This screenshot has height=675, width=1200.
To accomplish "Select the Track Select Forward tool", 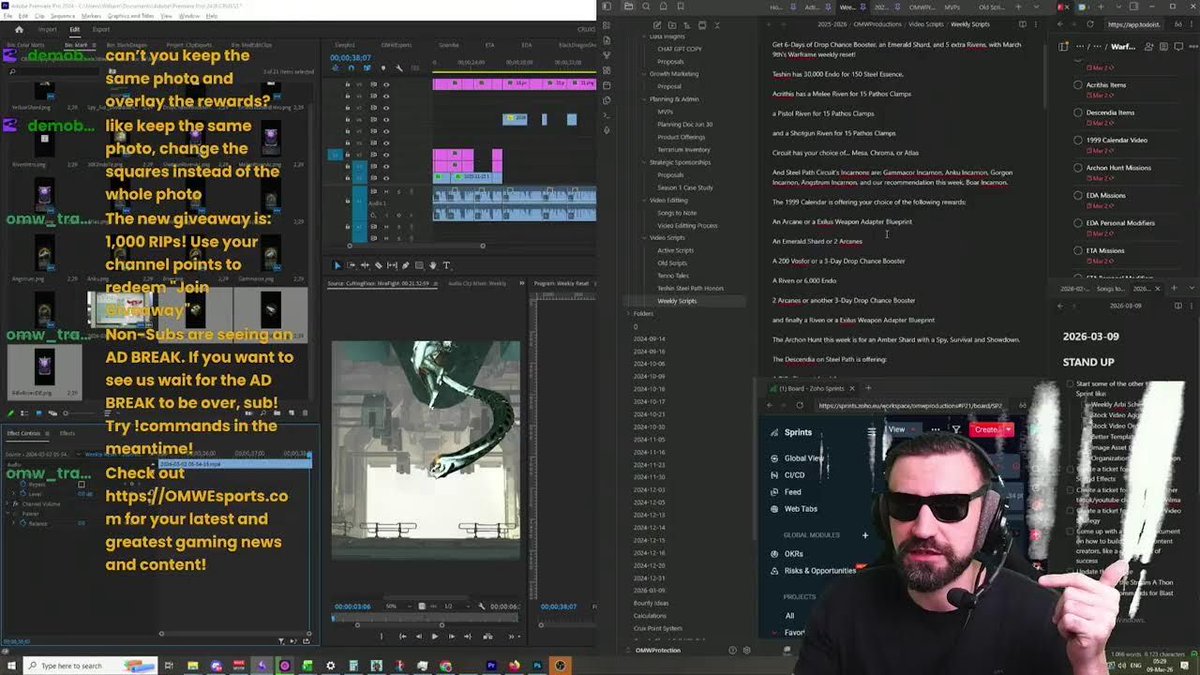I will click(x=351, y=265).
